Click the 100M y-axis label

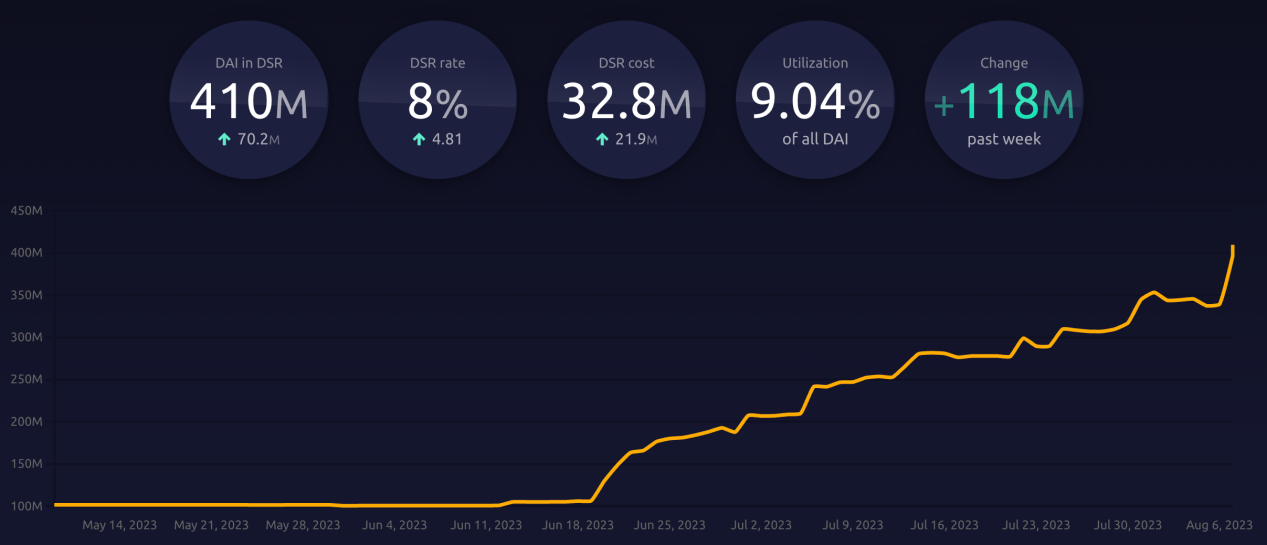point(26,506)
